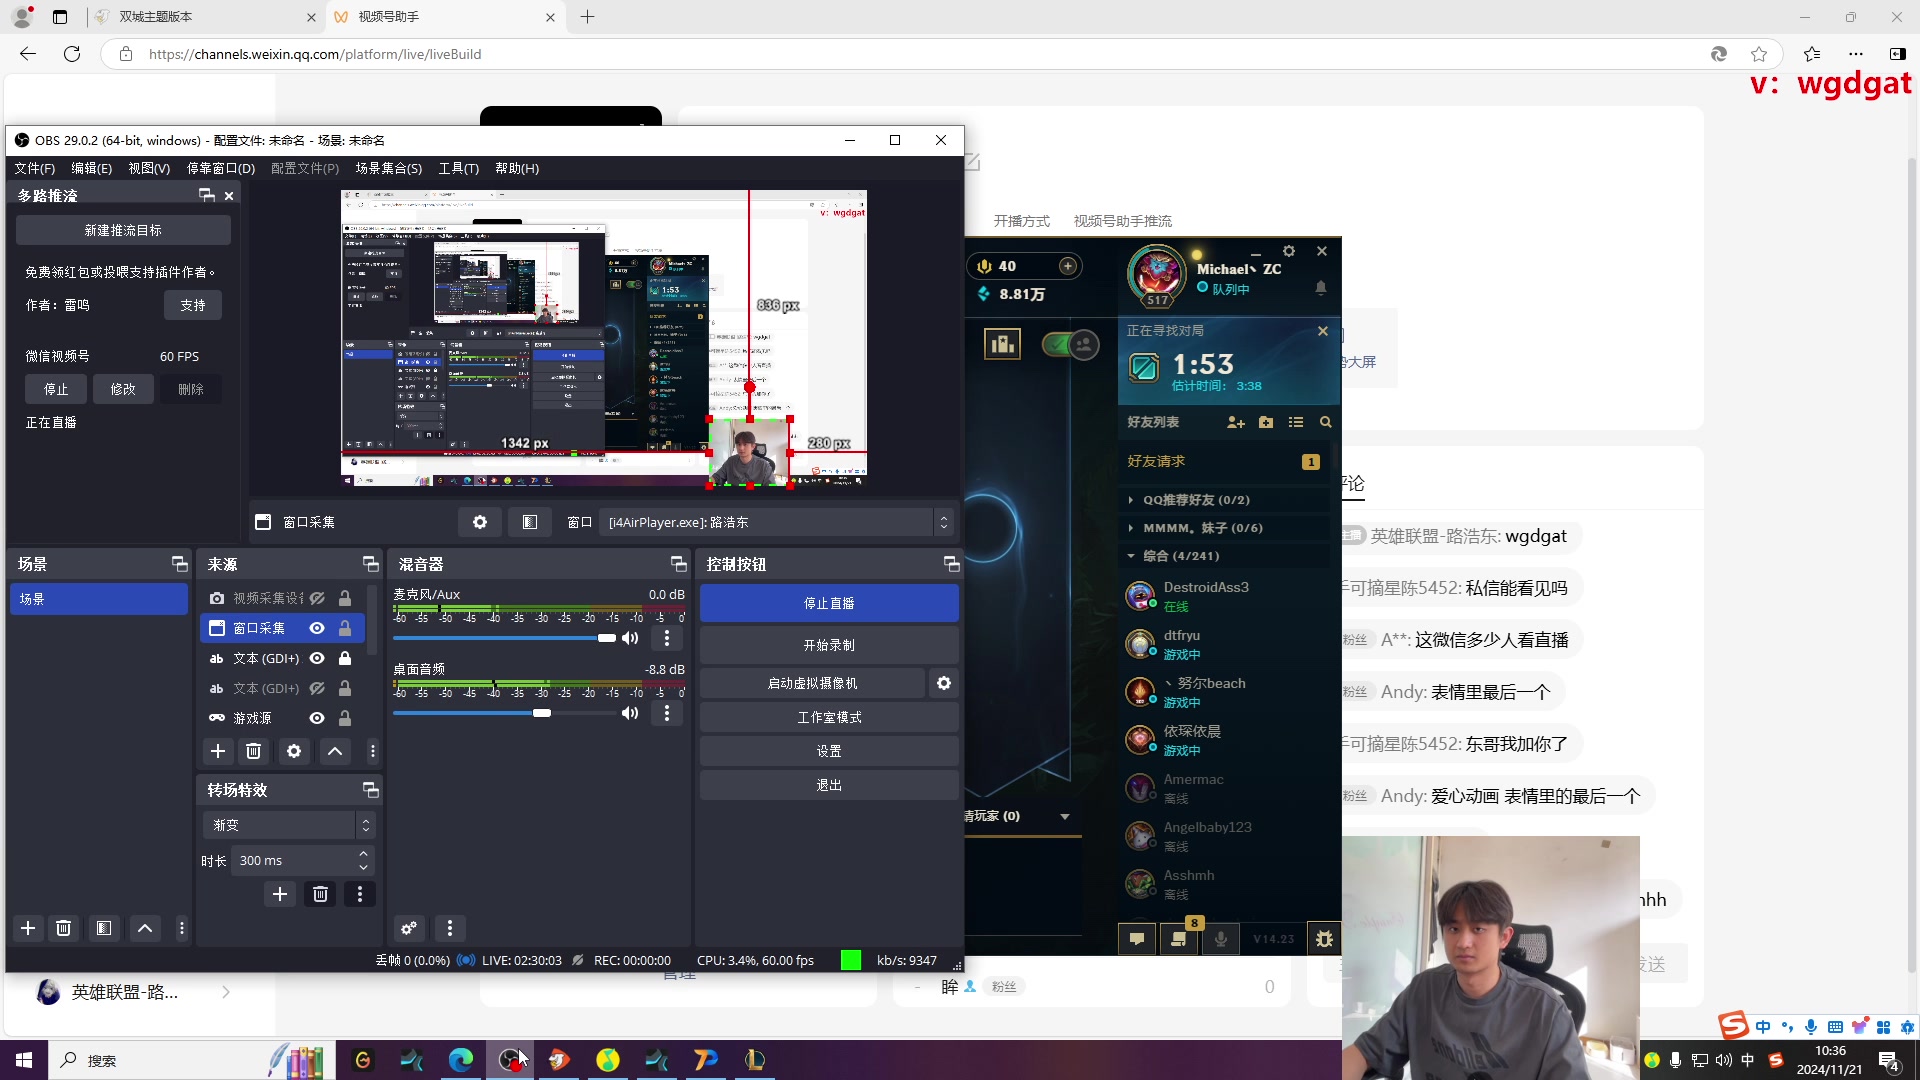Open scene filters in the Scenes panel toolbar

click(104, 928)
